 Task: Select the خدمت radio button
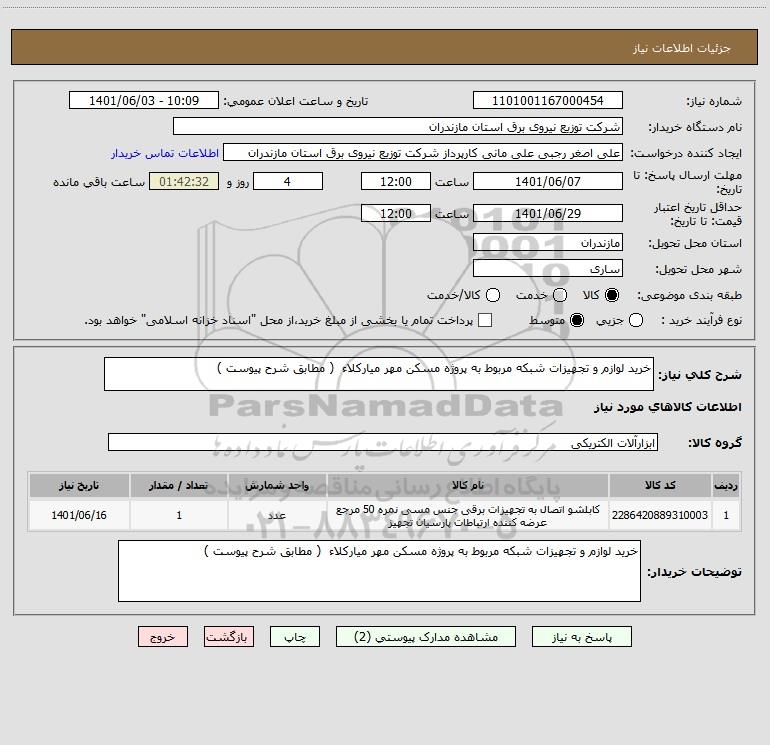560,295
